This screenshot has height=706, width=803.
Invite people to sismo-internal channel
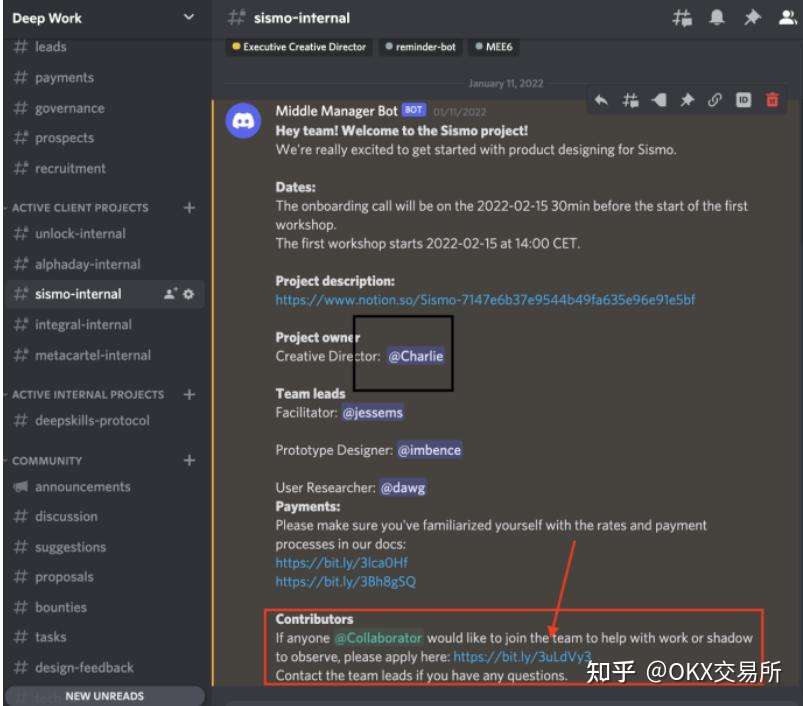(170, 294)
